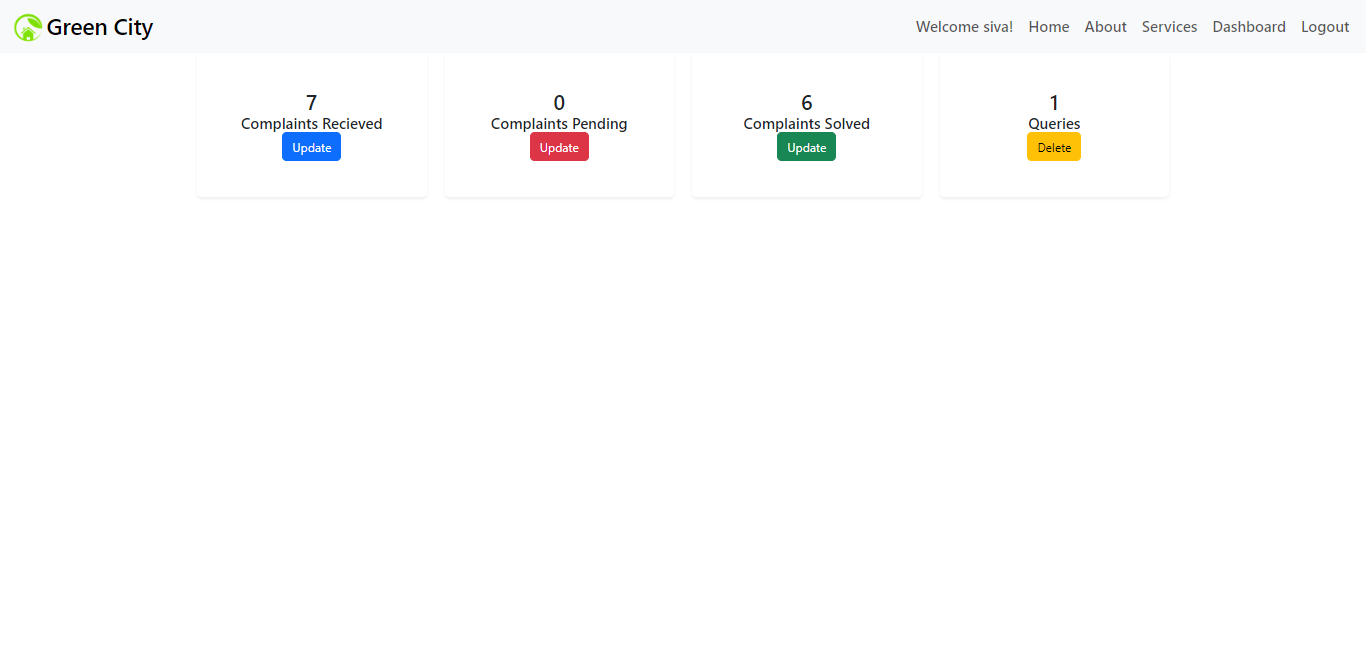Click the Green City leaf logo
Viewport: 1366px width, 663px height.
pyautogui.click(x=26, y=27)
